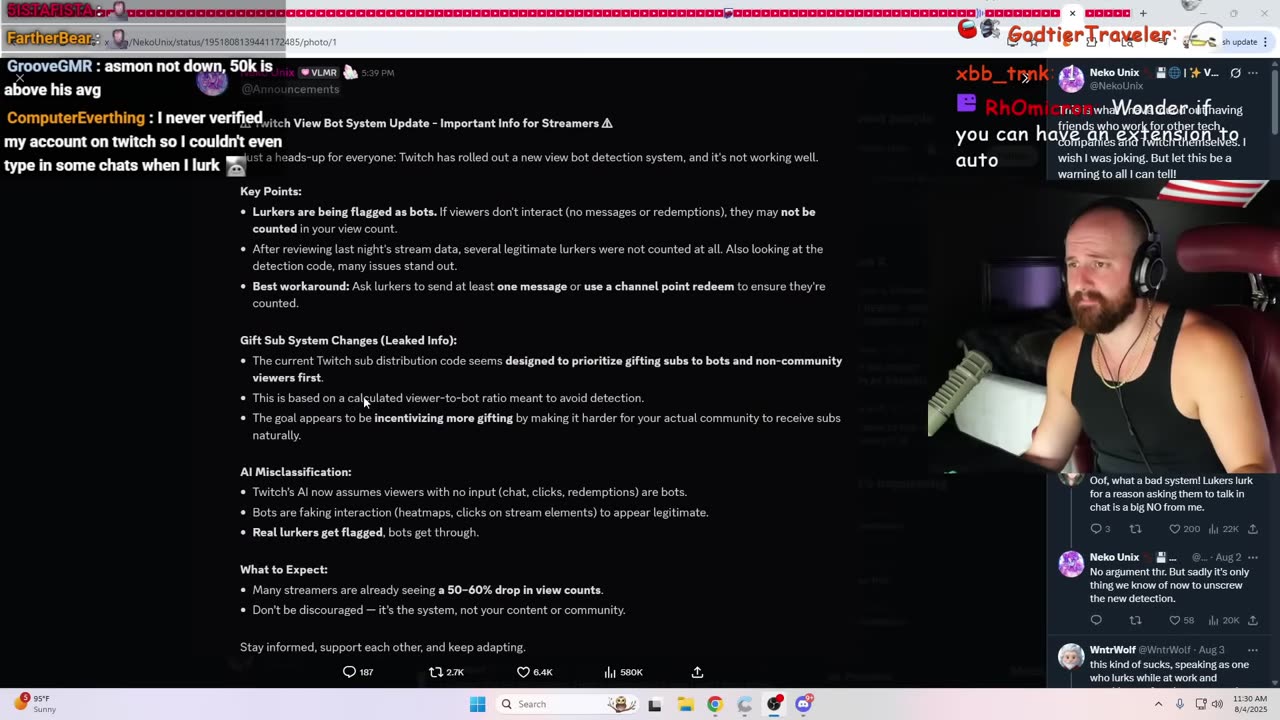Open the Windows Start menu

[x=478, y=704]
